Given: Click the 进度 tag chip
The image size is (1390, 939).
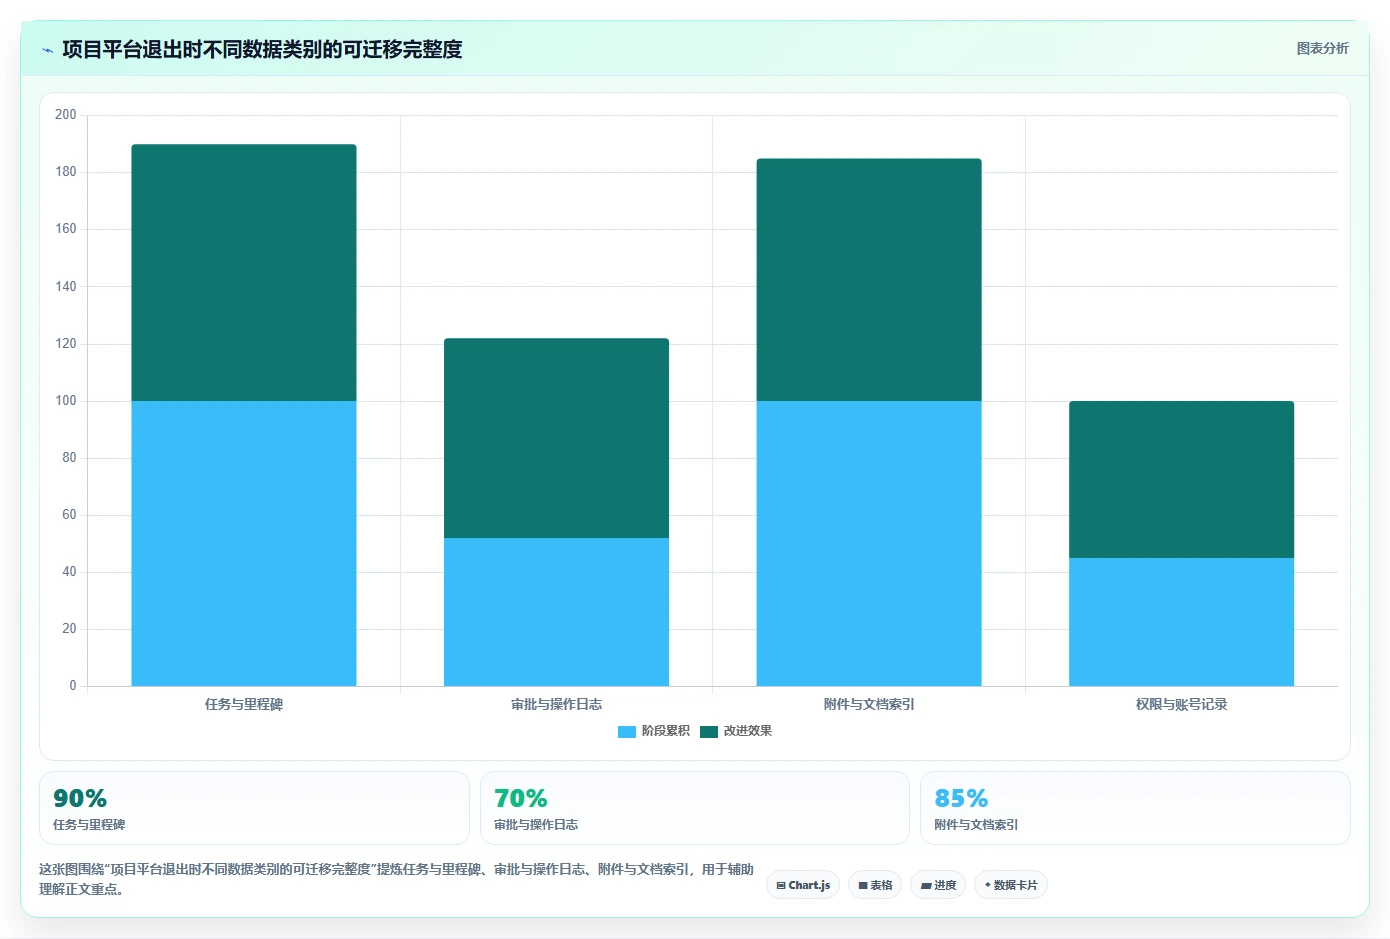Looking at the screenshot, I should pyautogui.click(x=938, y=885).
